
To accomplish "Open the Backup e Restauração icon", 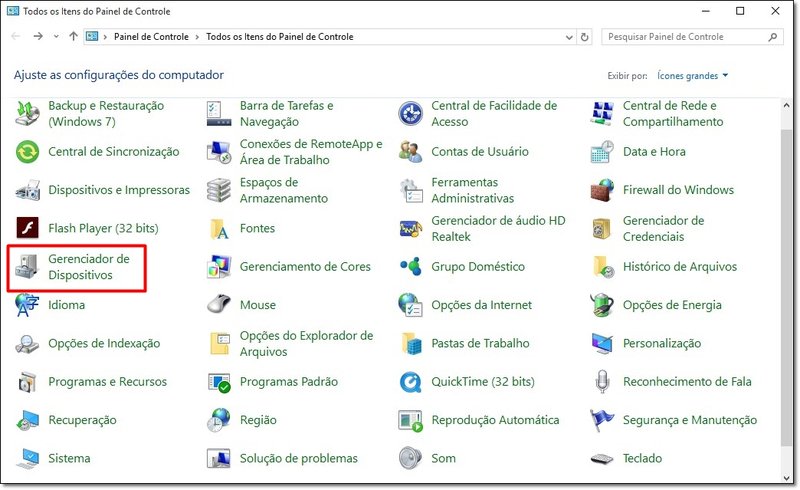I will 27,113.
